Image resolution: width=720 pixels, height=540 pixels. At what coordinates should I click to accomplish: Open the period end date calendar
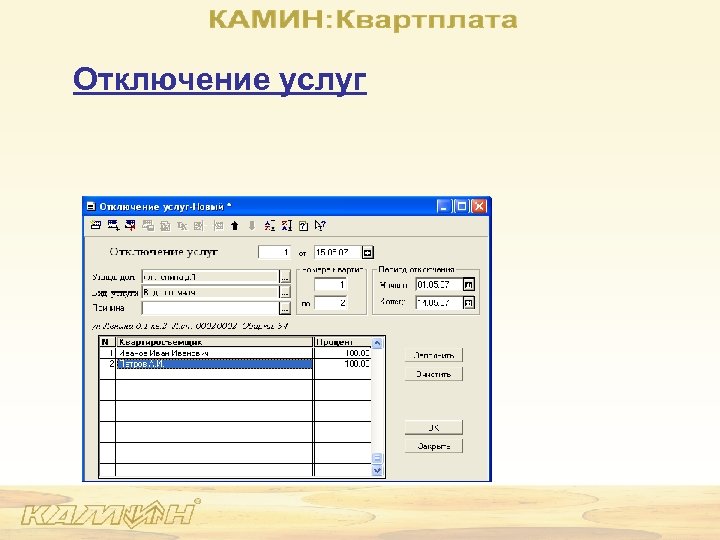click(x=468, y=303)
